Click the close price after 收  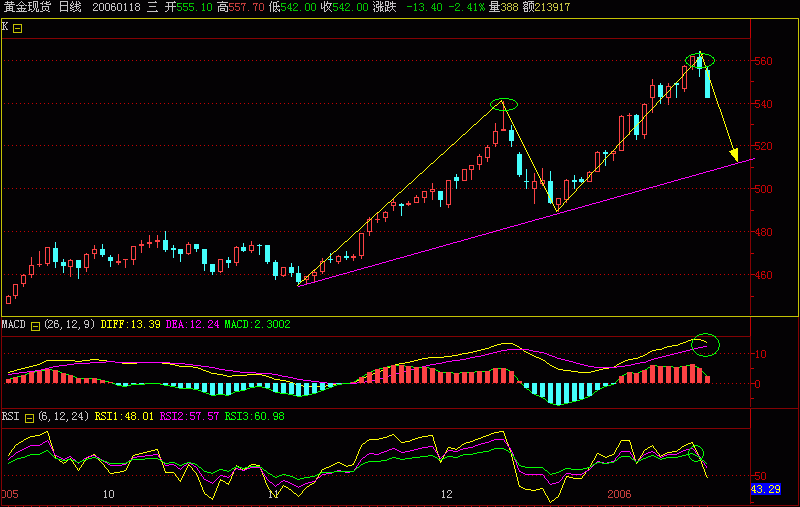[x=350, y=7]
